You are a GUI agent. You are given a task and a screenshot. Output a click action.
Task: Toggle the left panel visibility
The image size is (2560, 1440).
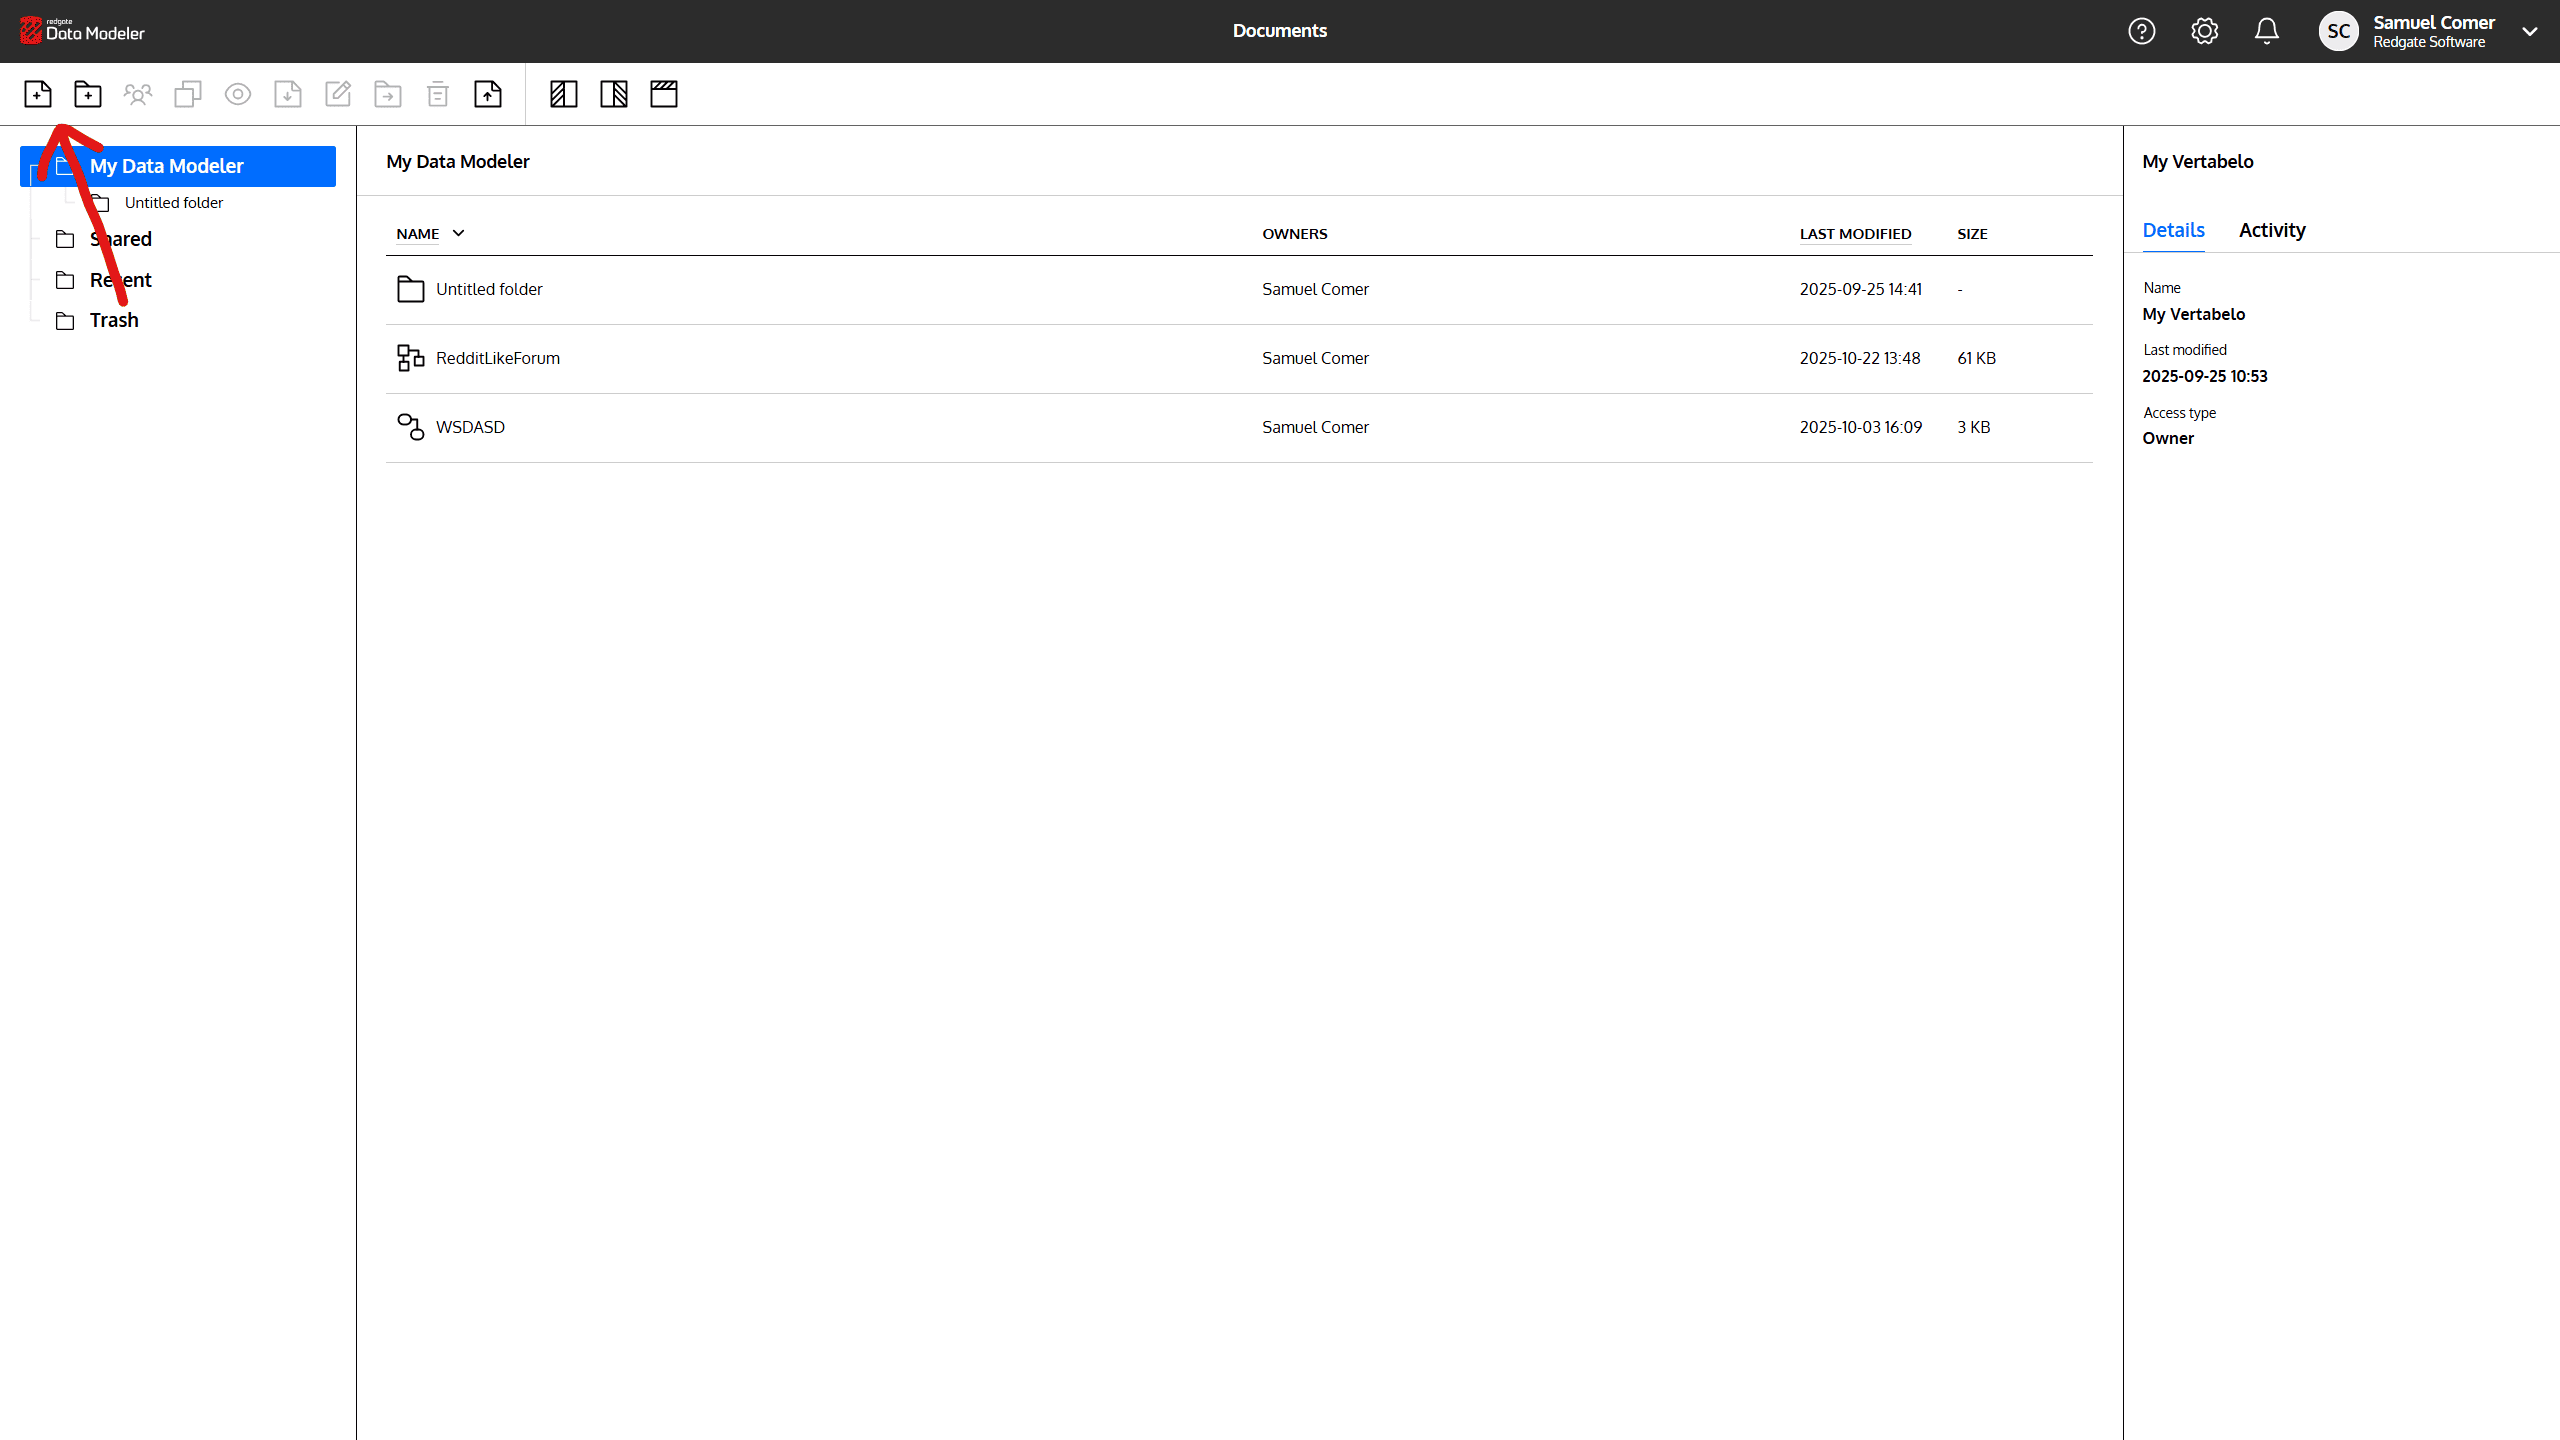click(564, 94)
